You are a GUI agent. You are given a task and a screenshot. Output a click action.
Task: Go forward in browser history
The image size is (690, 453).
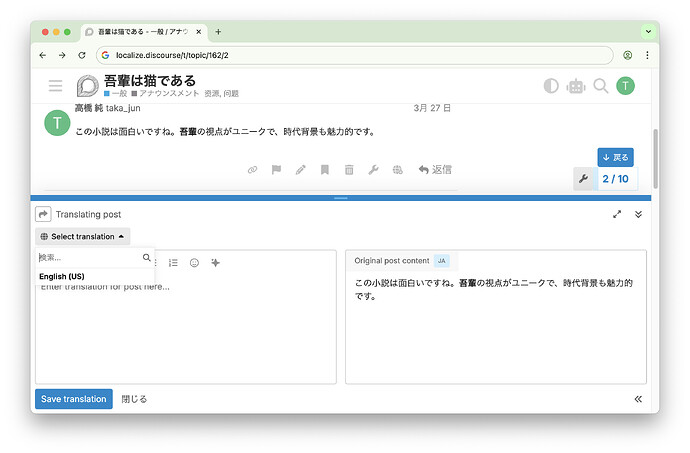62,55
